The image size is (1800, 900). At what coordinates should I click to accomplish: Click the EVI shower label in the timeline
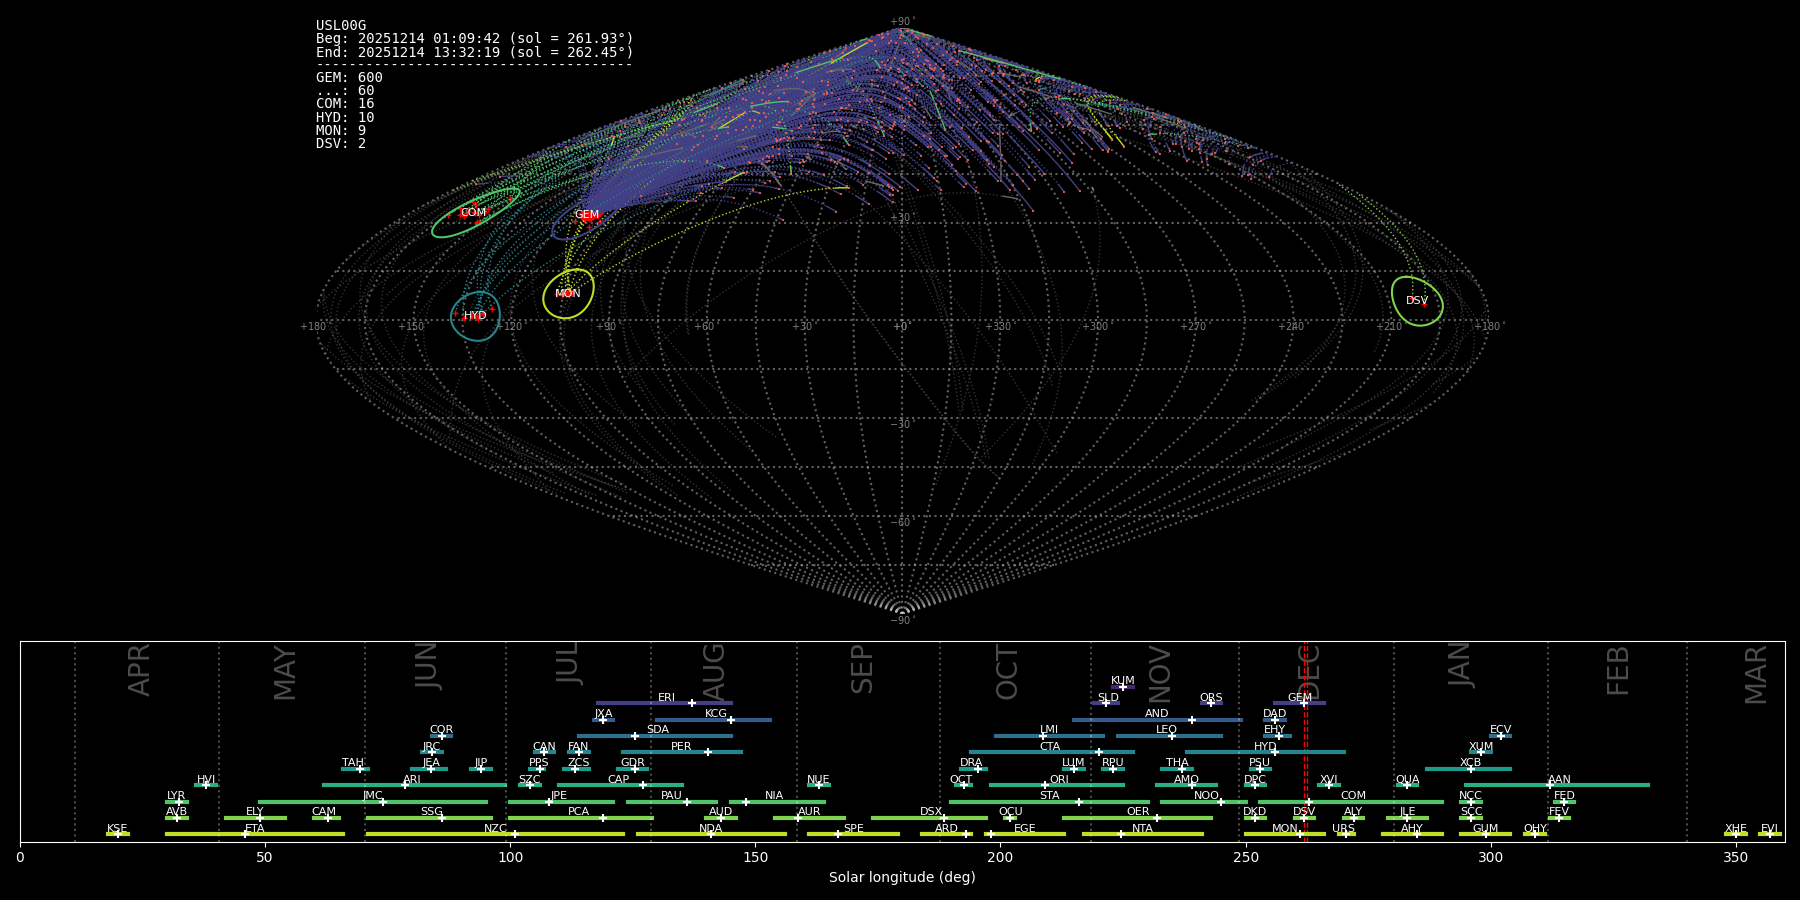point(1770,829)
